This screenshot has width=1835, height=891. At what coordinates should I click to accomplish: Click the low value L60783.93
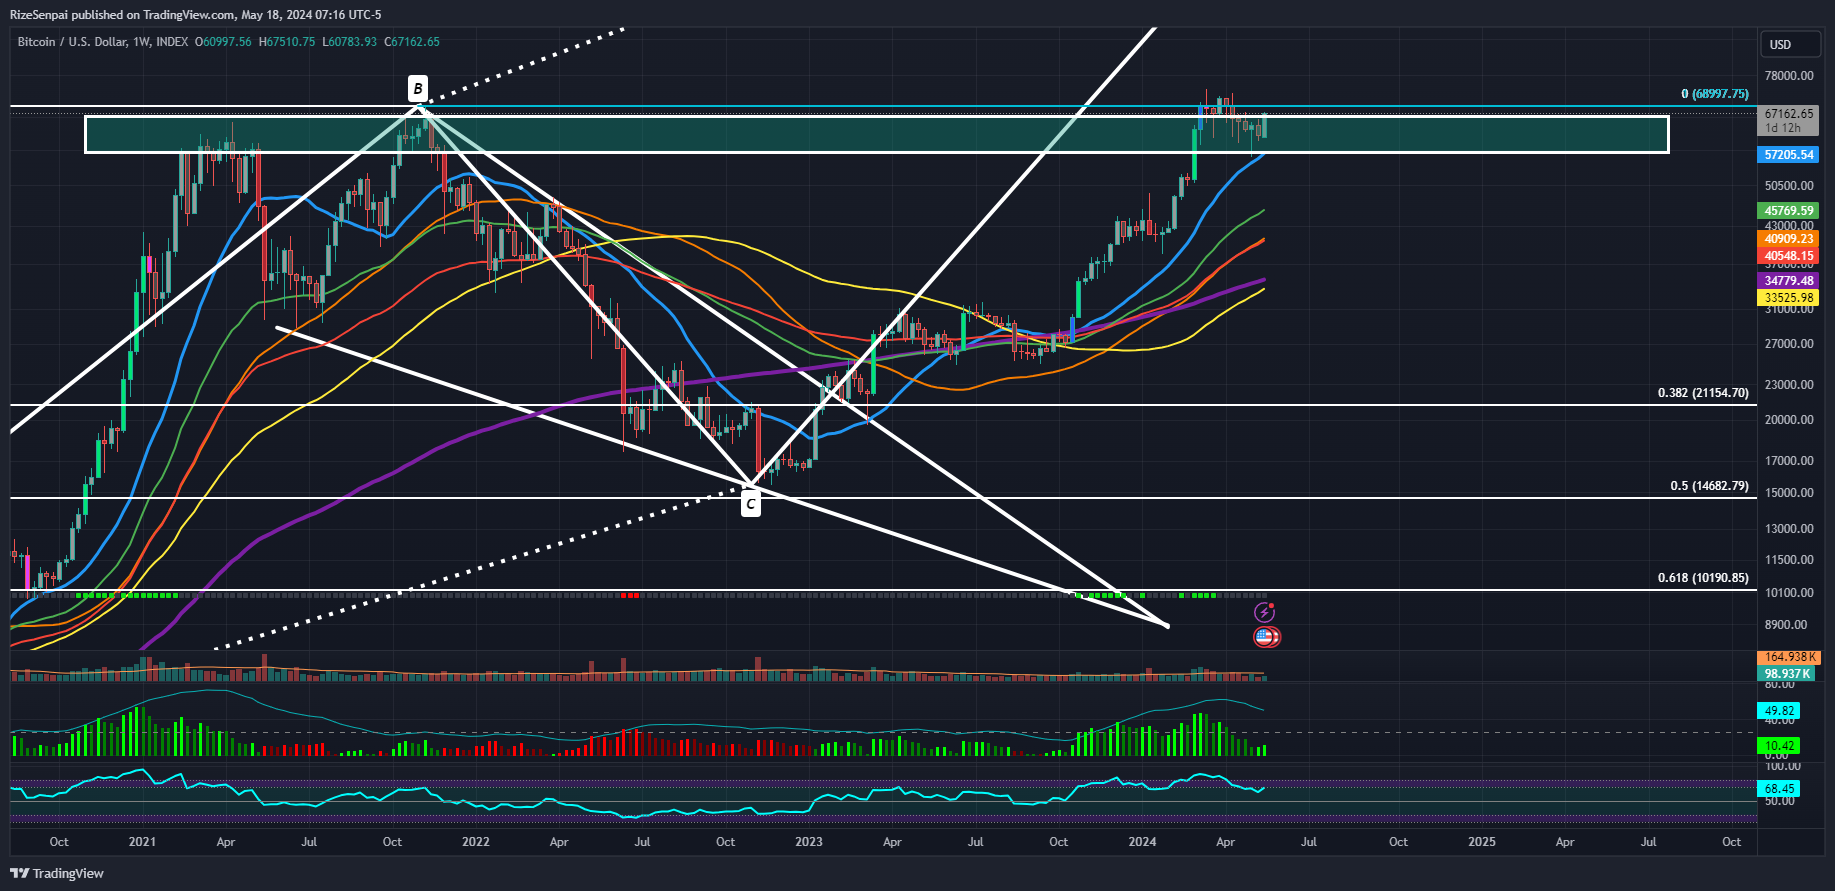click(350, 42)
